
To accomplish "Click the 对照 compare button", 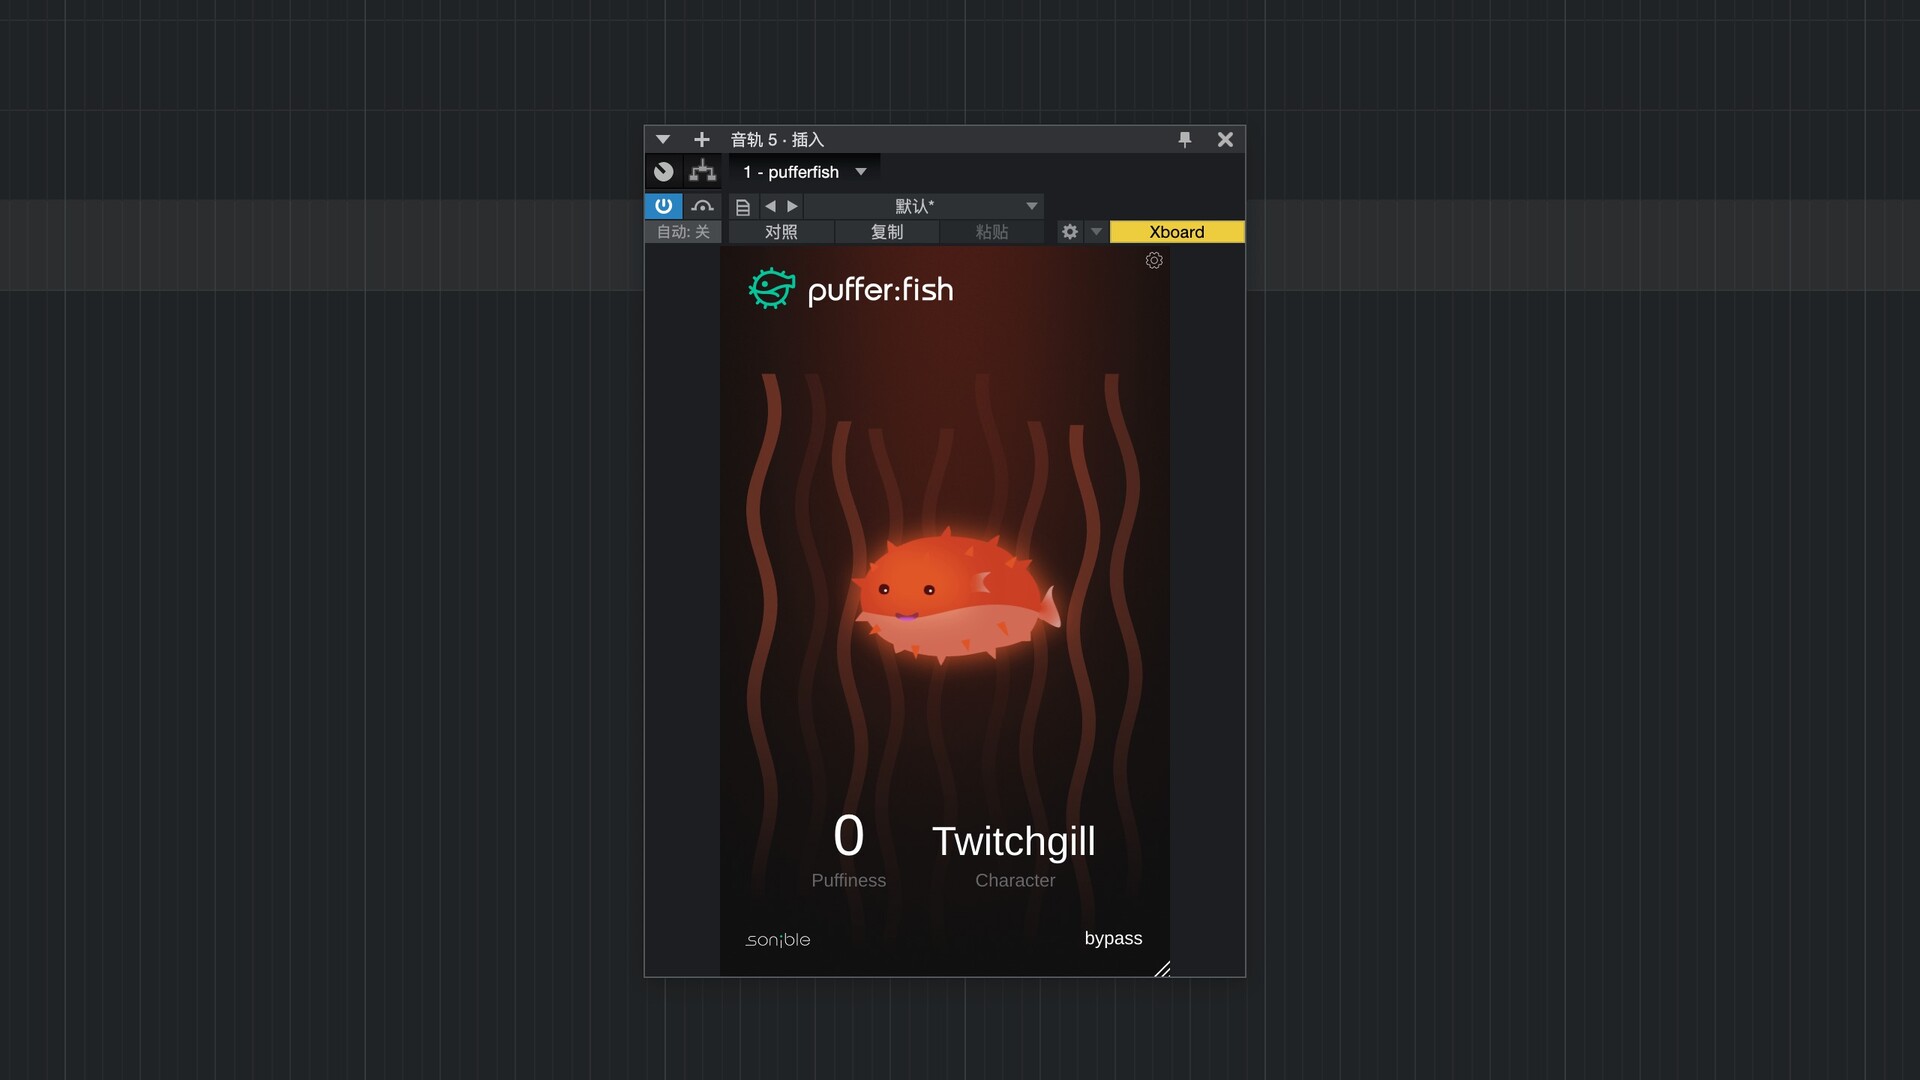I will (x=781, y=232).
